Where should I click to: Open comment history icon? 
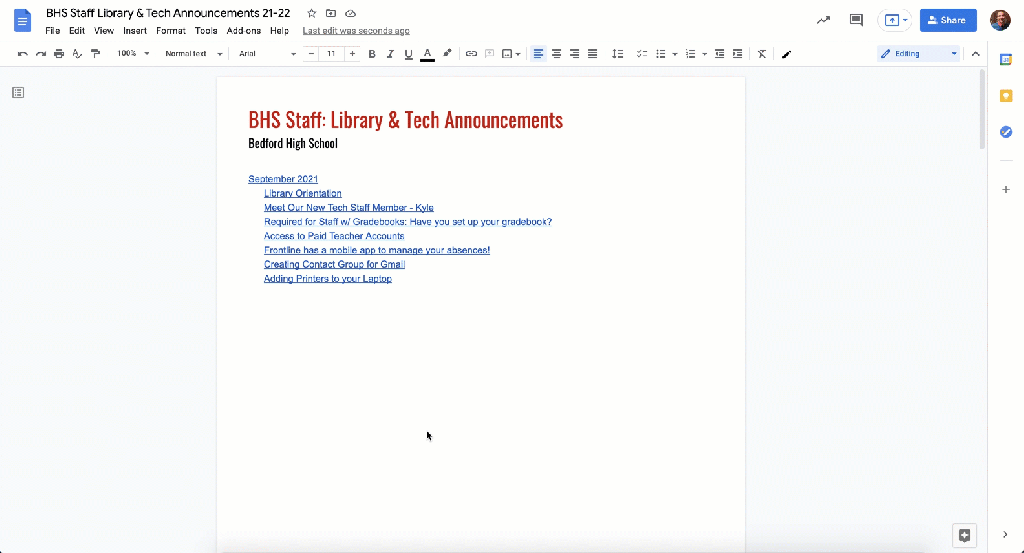(856, 20)
